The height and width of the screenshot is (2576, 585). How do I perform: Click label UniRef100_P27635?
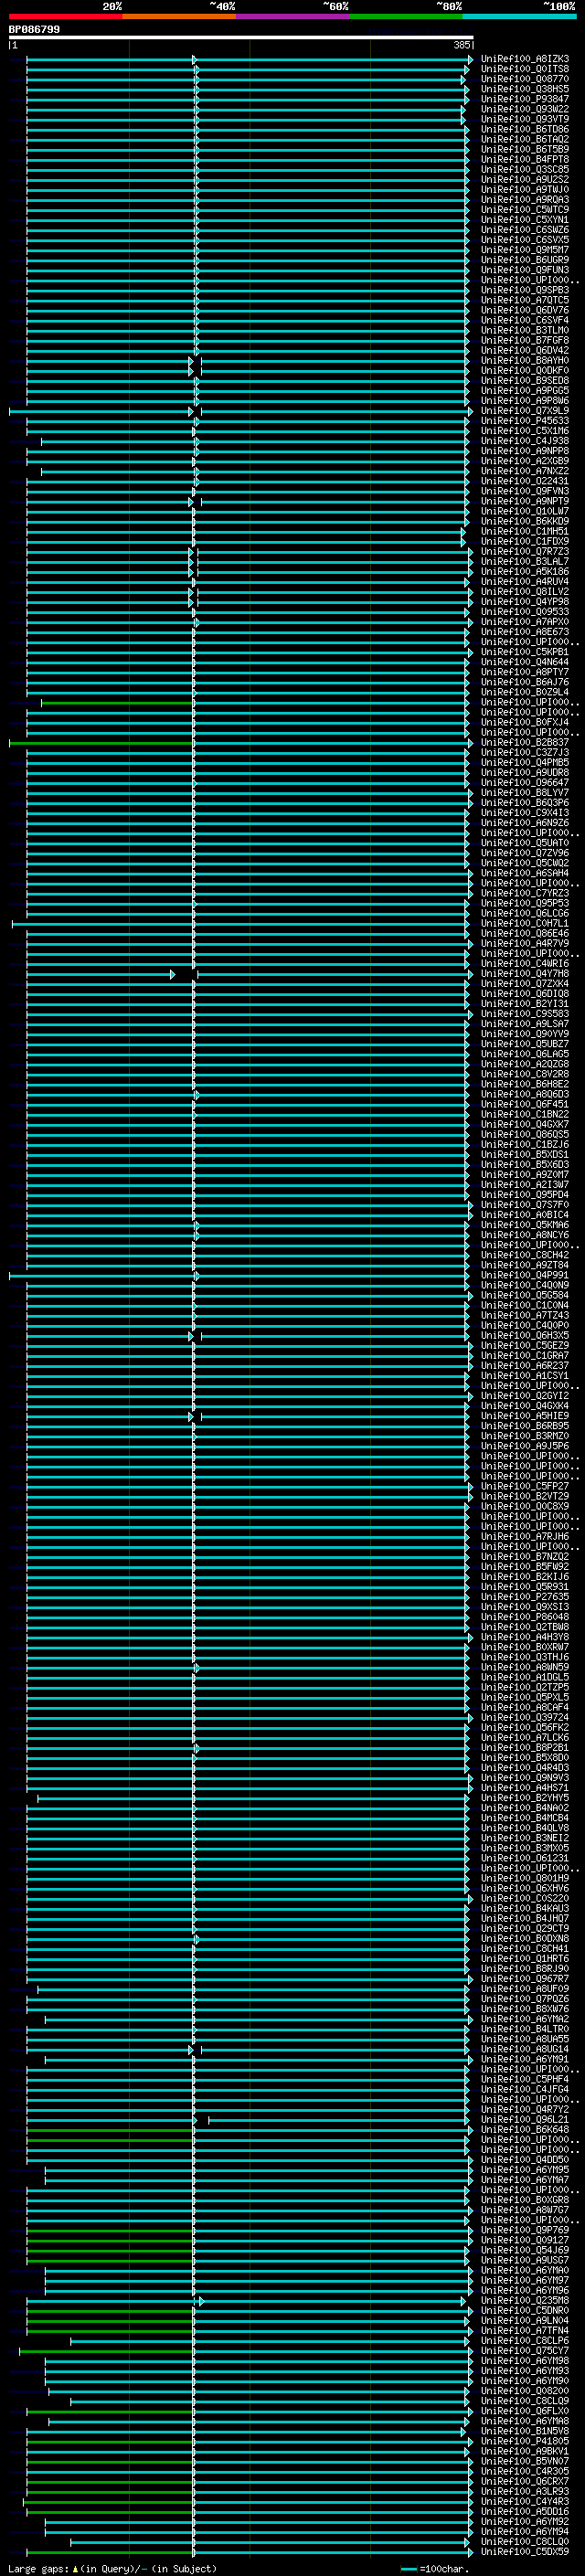pyautogui.click(x=525, y=1597)
